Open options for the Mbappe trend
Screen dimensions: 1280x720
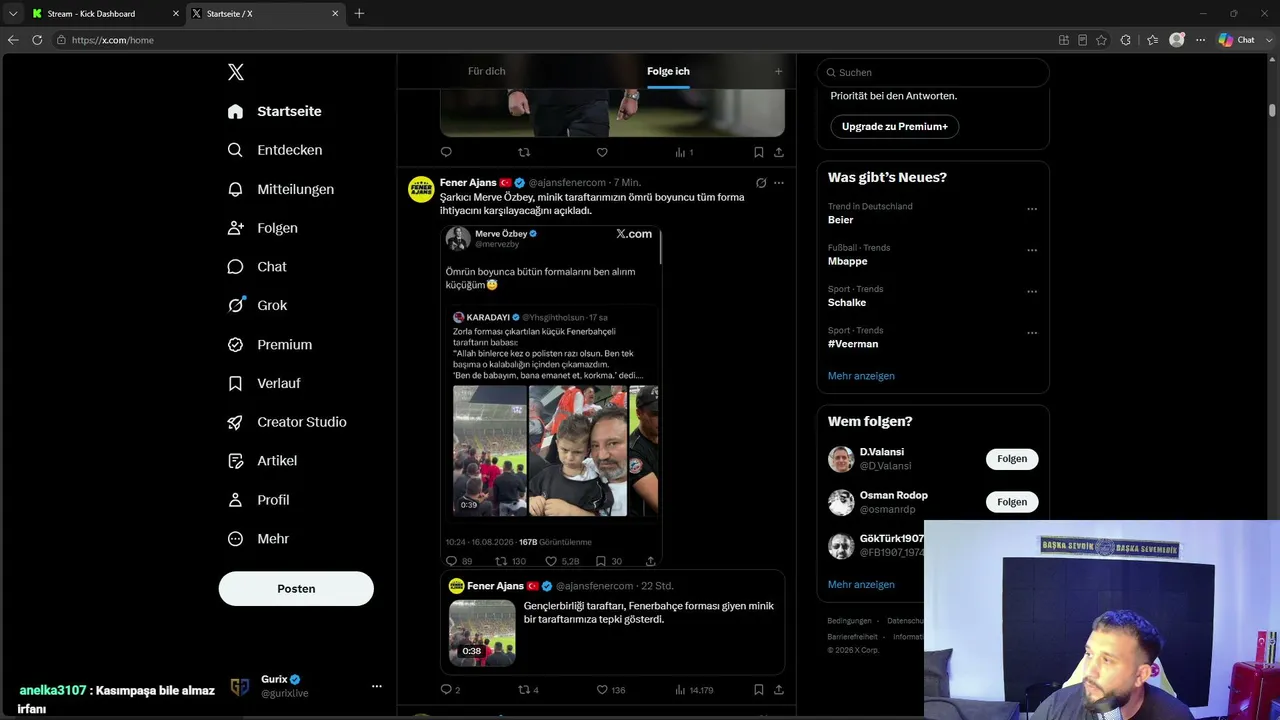pos(1032,250)
